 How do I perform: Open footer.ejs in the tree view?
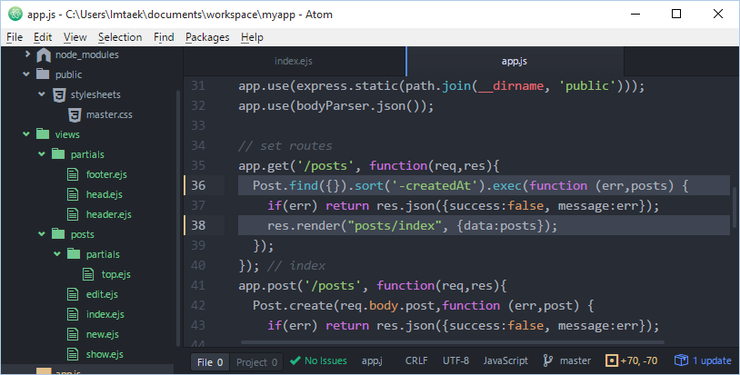(x=107, y=175)
